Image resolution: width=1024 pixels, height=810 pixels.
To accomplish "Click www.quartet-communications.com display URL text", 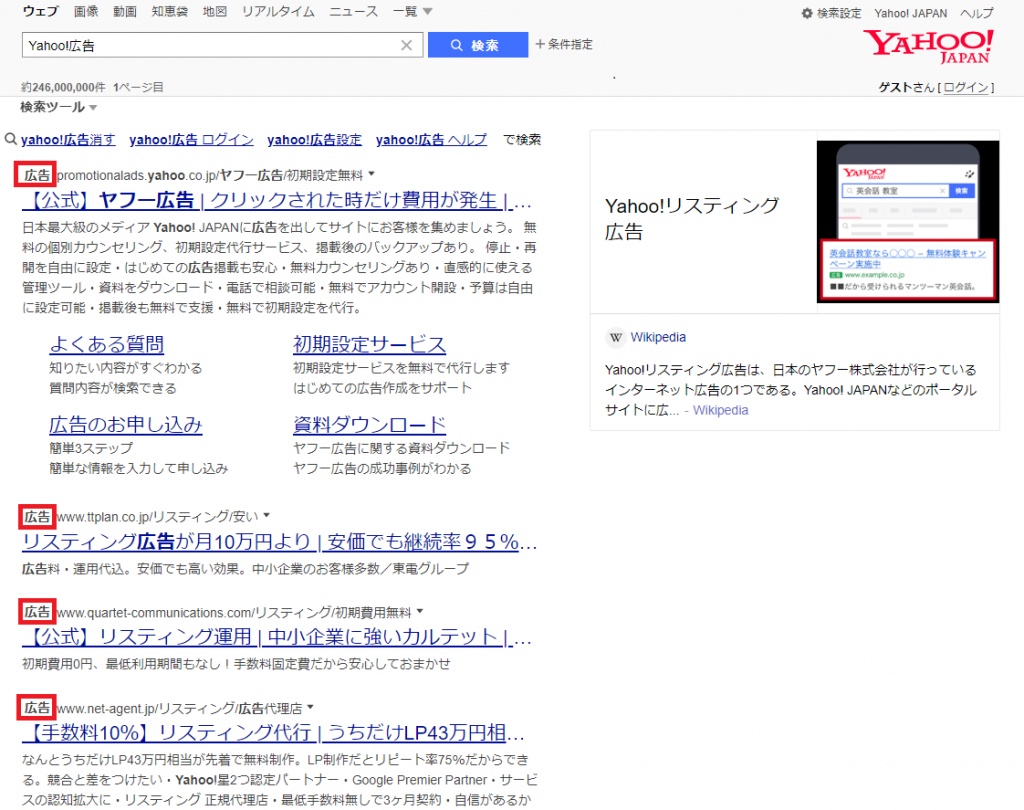I will coord(234,613).
